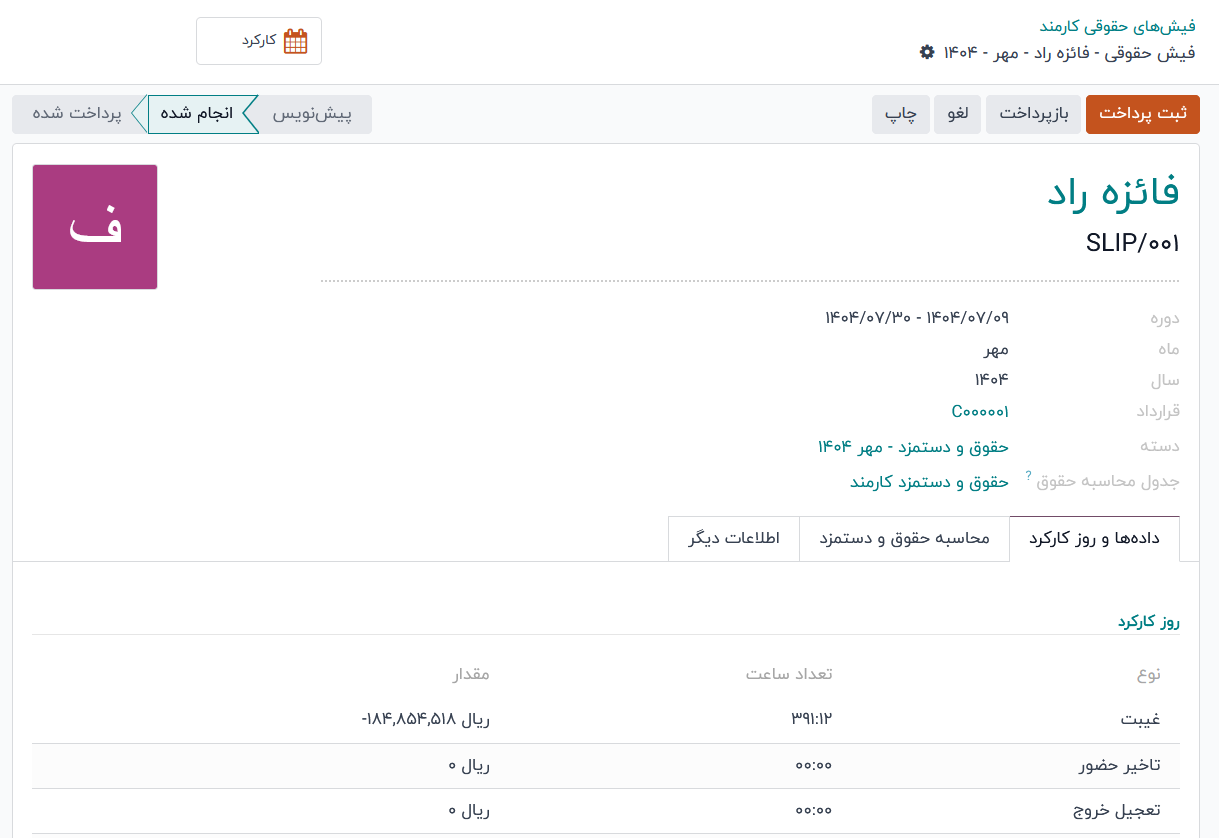Open salary structure link حقوق و دستمزد کارمند
Viewport: 1219px width, 838px height.
tap(929, 482)
